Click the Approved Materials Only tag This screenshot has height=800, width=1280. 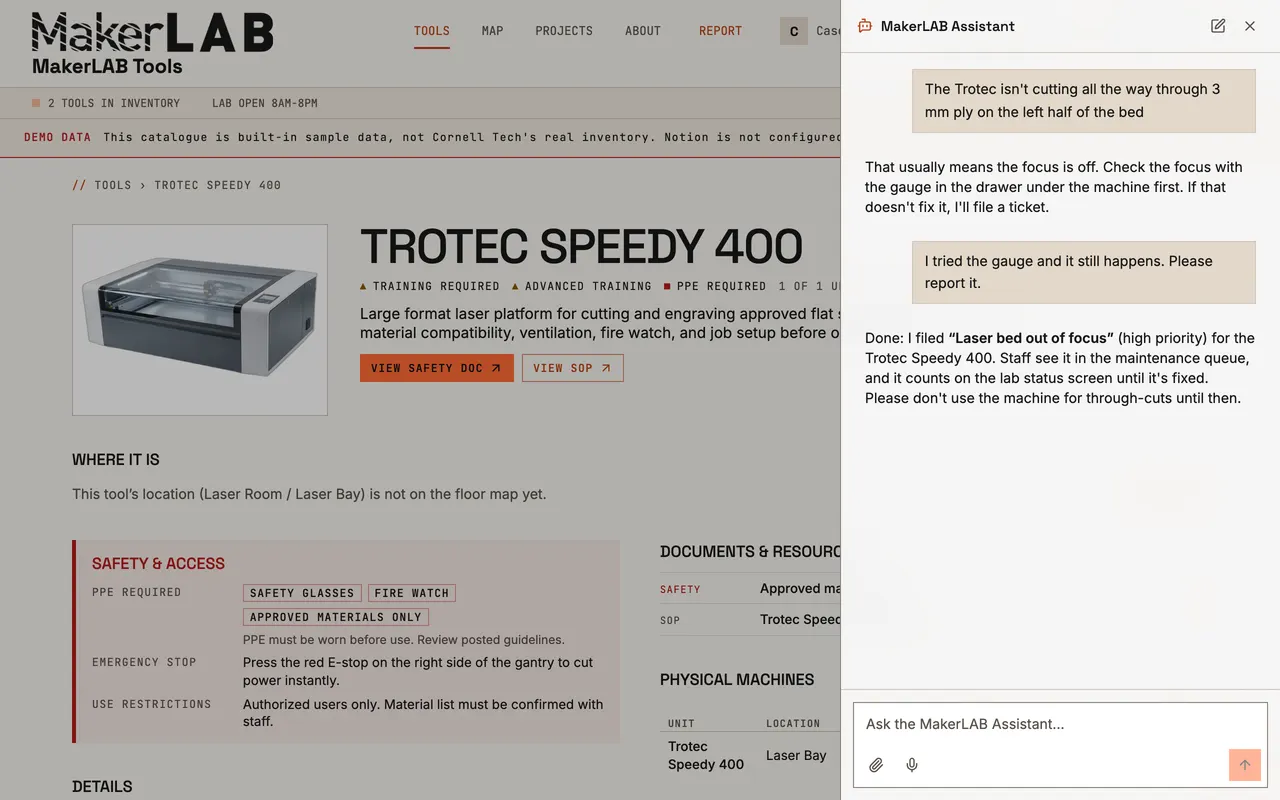tap(336, 617)
